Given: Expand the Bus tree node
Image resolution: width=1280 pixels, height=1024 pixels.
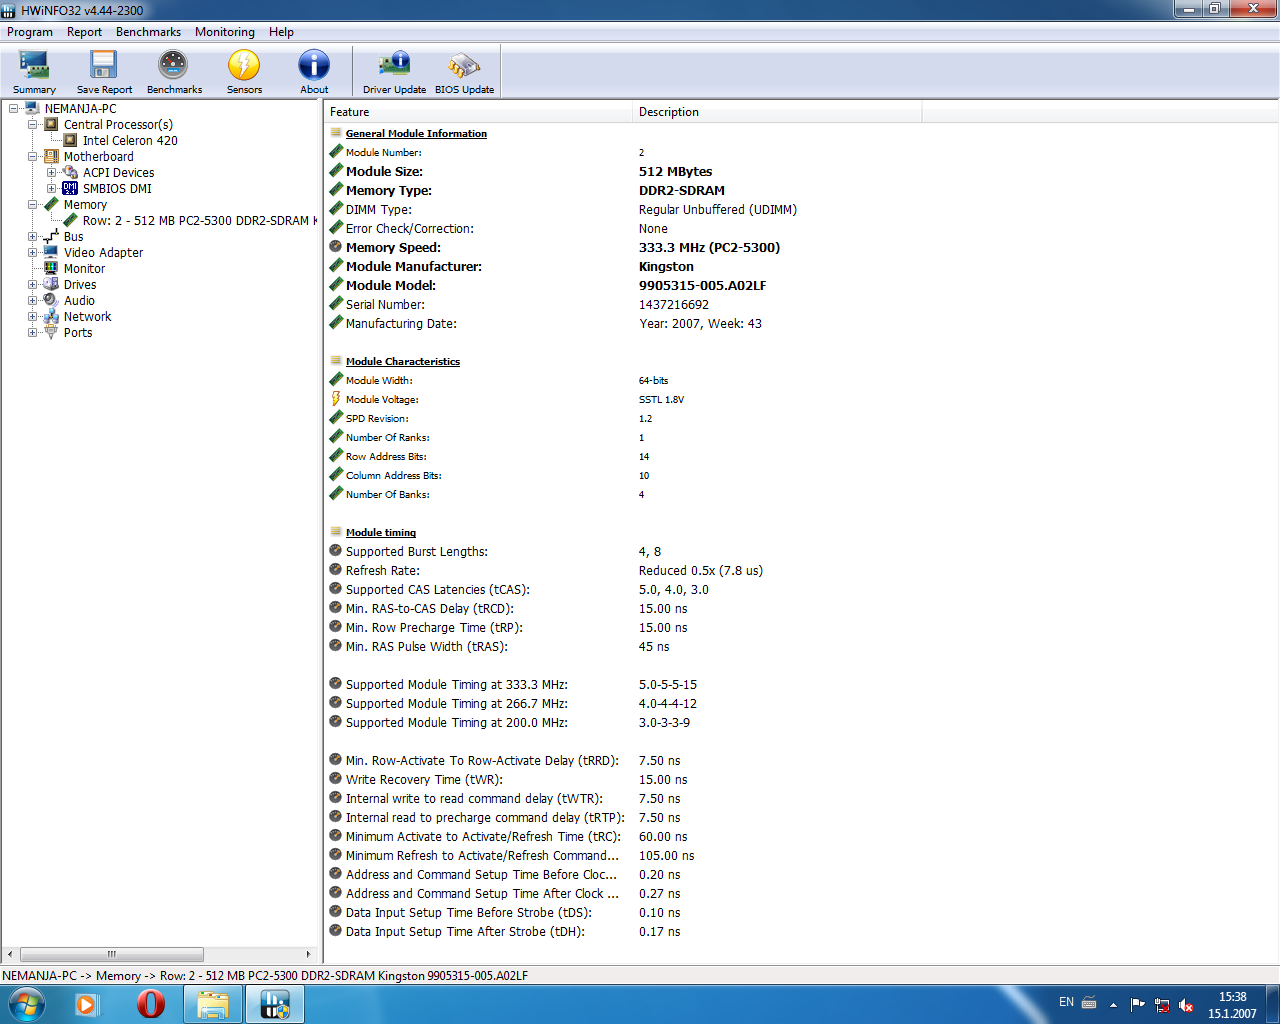Looking at the screenshot, I should point(33,236).
